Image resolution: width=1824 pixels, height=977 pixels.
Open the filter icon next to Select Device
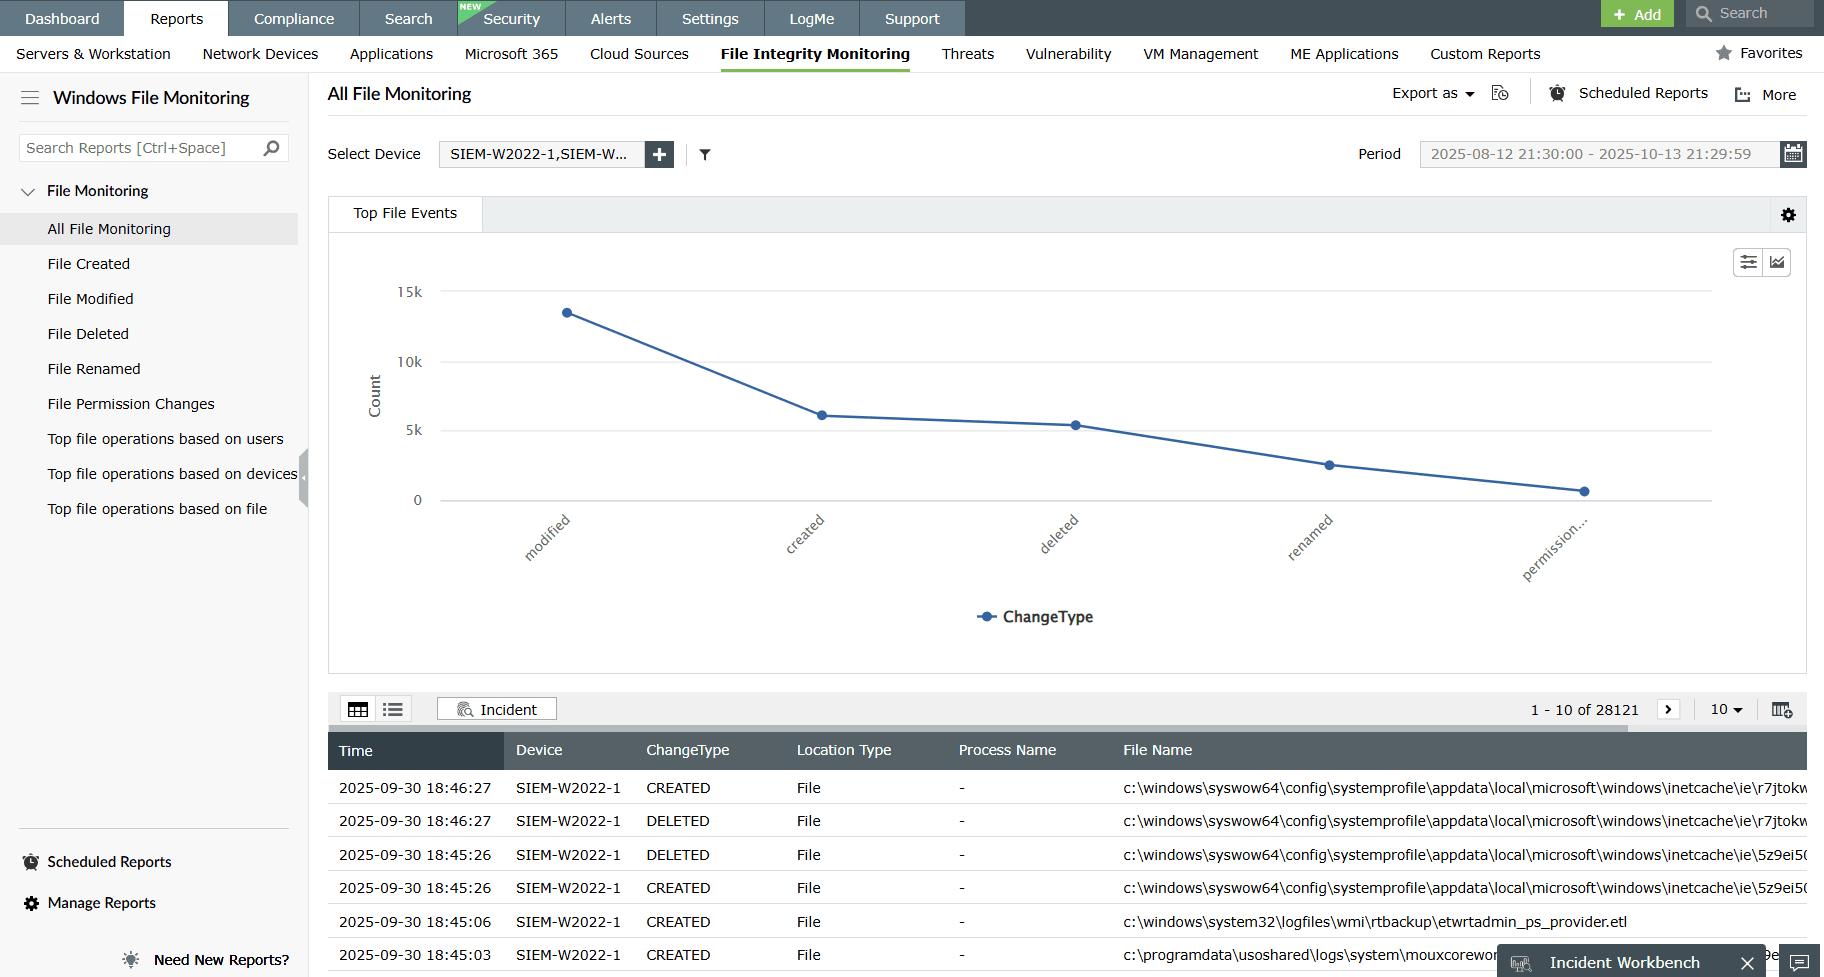[705, 154]
